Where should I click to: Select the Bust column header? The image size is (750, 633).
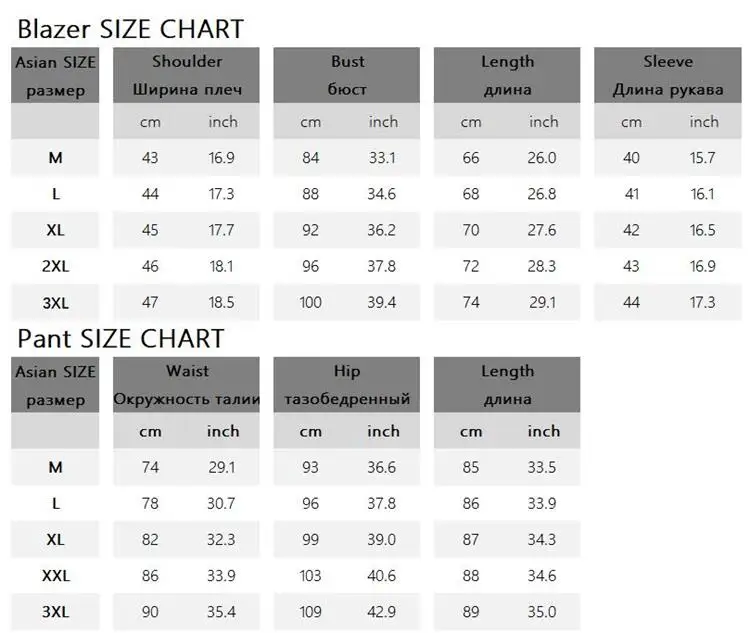tap(347, 75)
